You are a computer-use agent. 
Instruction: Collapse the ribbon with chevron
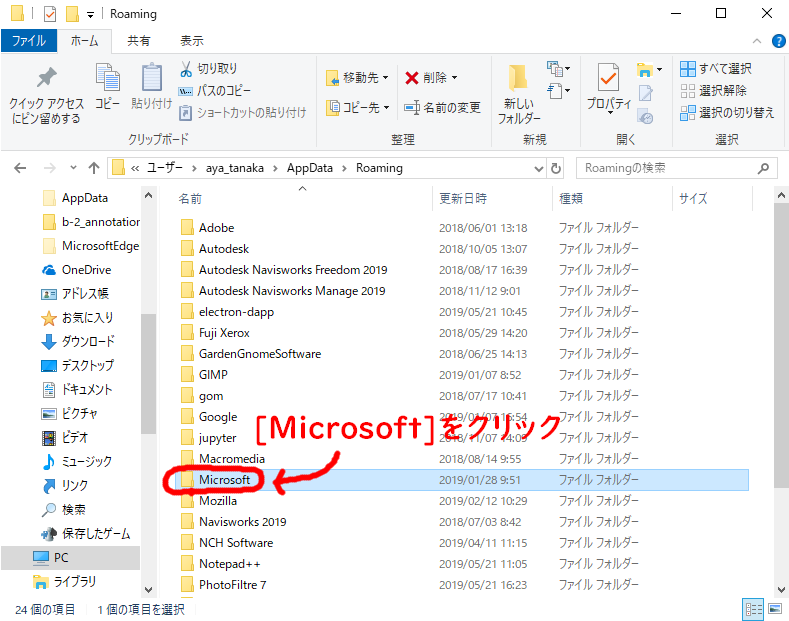pyautogui.click(x=756, y=41)
